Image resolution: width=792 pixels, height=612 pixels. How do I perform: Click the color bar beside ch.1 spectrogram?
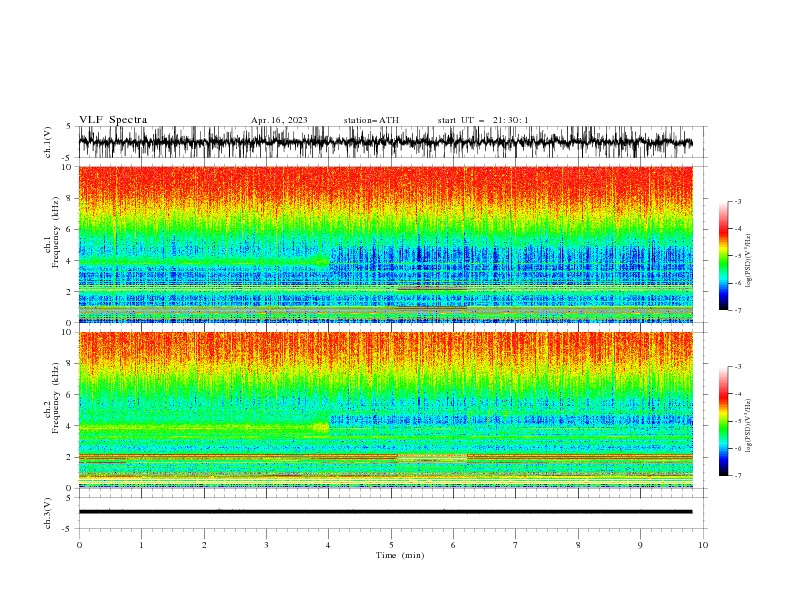coord(723,256)
